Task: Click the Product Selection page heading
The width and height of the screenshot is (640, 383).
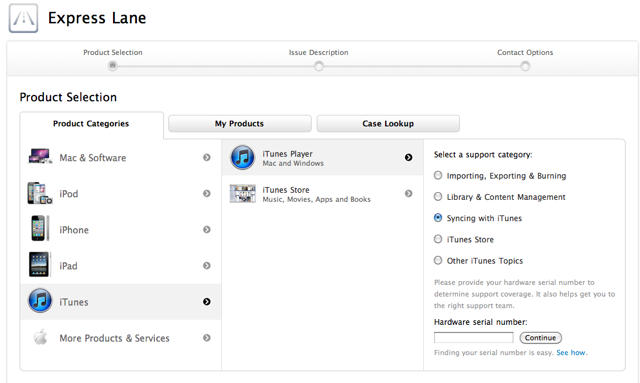Action: [68, 97]
